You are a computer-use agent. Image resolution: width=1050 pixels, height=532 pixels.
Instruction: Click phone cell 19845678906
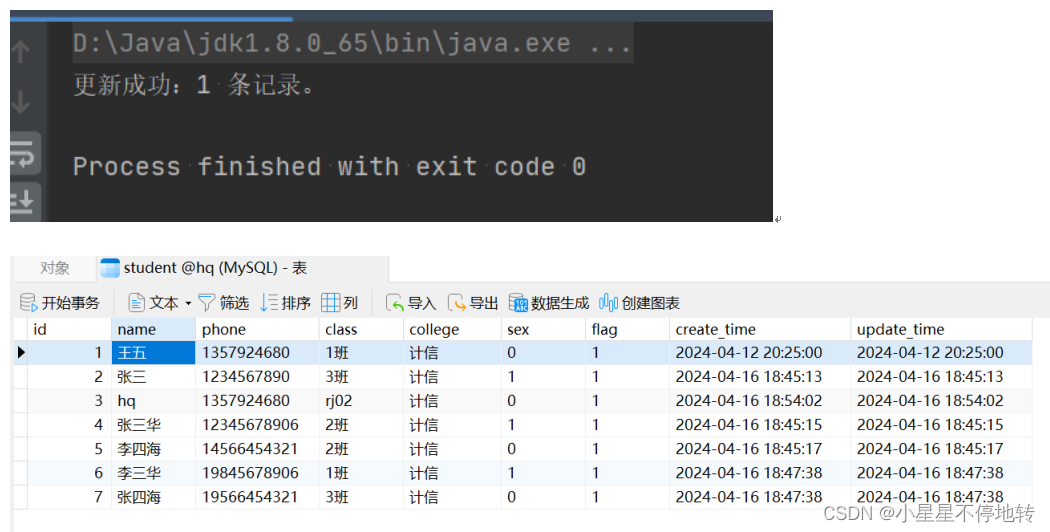pyautogui.click(x=257, y=473)
